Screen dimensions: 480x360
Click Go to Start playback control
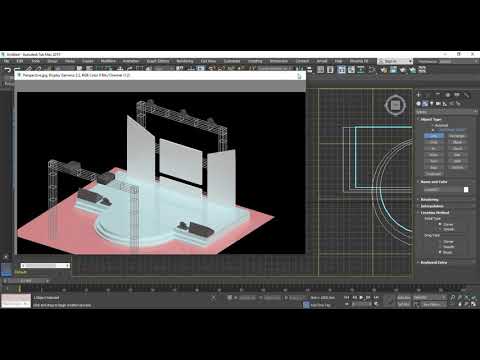coord(347,297)
